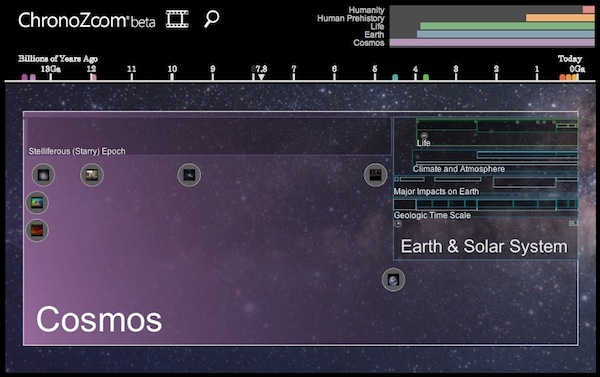600x377 pixels.
Task: Click the 7.8 triangle marker on axis
Action: pos(261,77)
